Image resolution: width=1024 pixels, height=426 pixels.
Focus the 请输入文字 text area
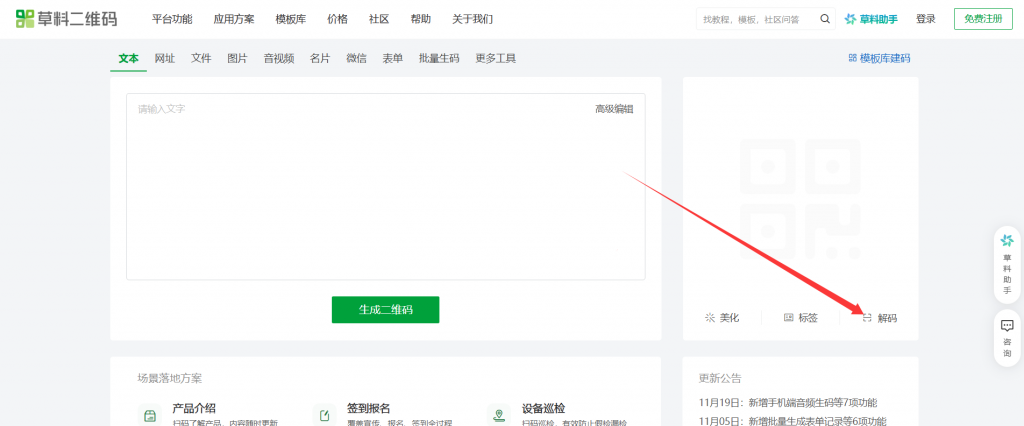coord(386,187)
